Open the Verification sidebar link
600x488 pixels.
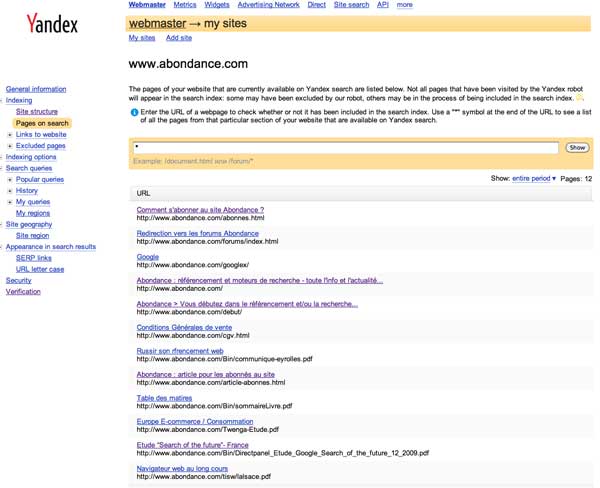click(x=23, y=292)
